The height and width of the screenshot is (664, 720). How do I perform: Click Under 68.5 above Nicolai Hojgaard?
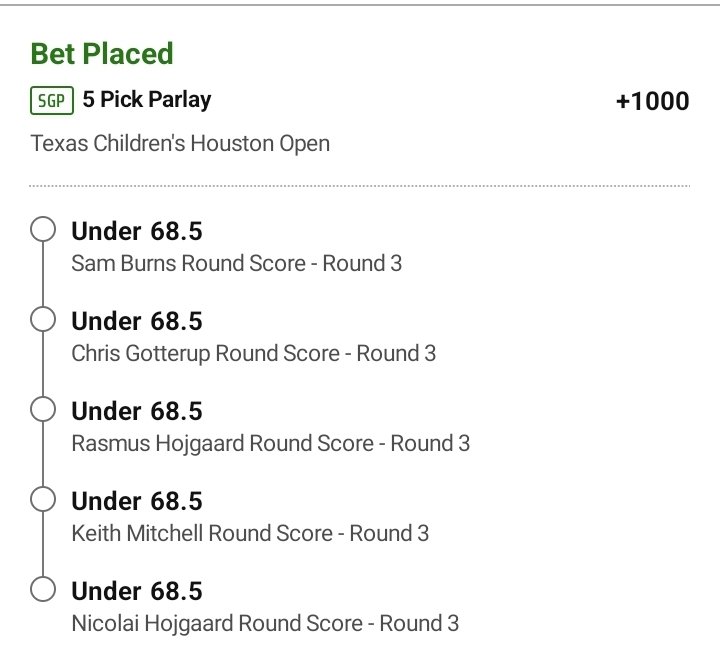point(137,590)
